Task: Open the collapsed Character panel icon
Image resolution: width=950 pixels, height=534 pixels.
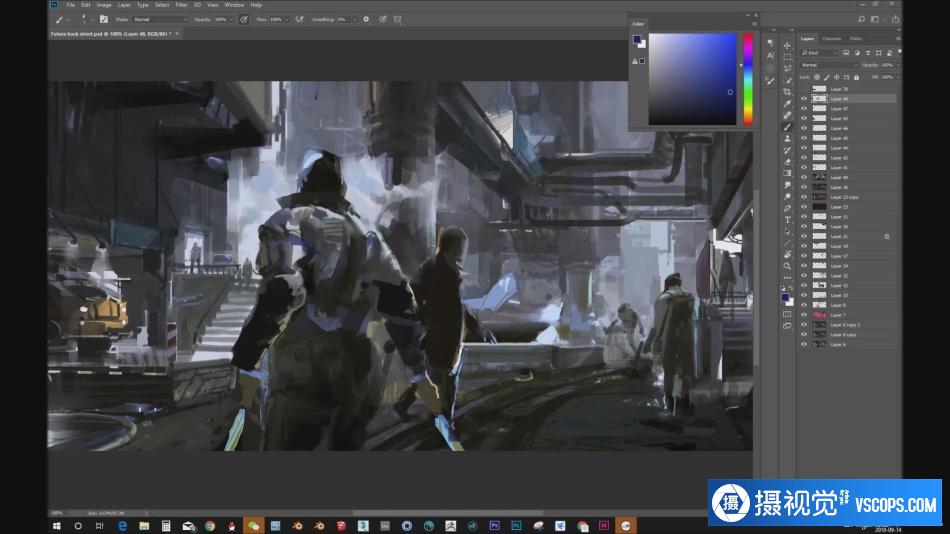Action: 770,55
